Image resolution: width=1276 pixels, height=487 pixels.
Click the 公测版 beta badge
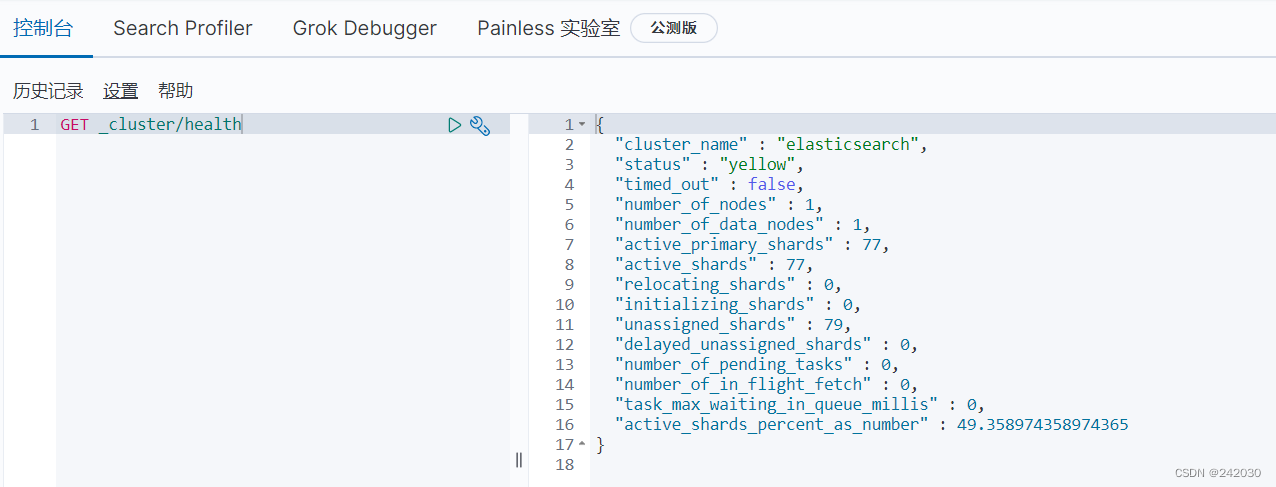pos(674,28)
